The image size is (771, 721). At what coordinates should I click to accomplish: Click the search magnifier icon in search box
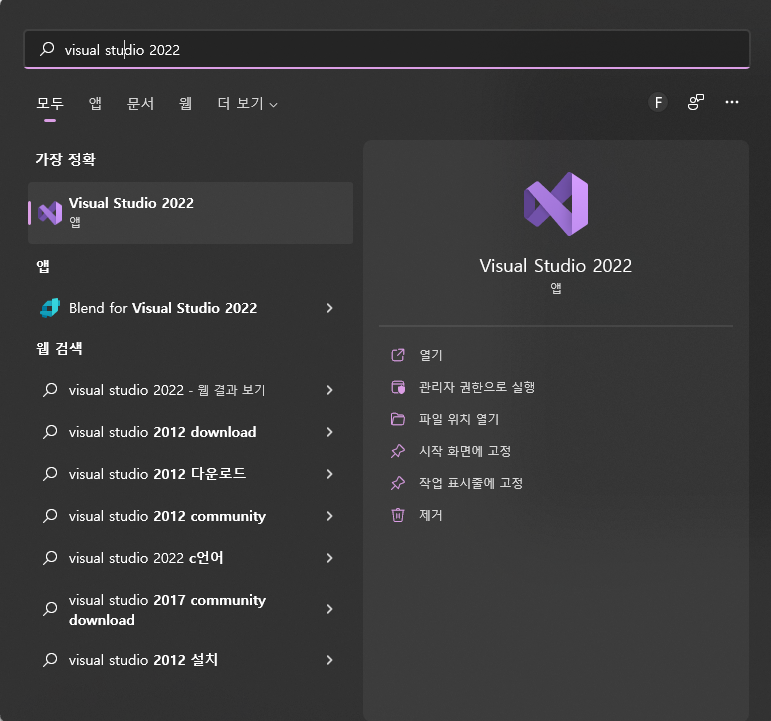point(47,49)
